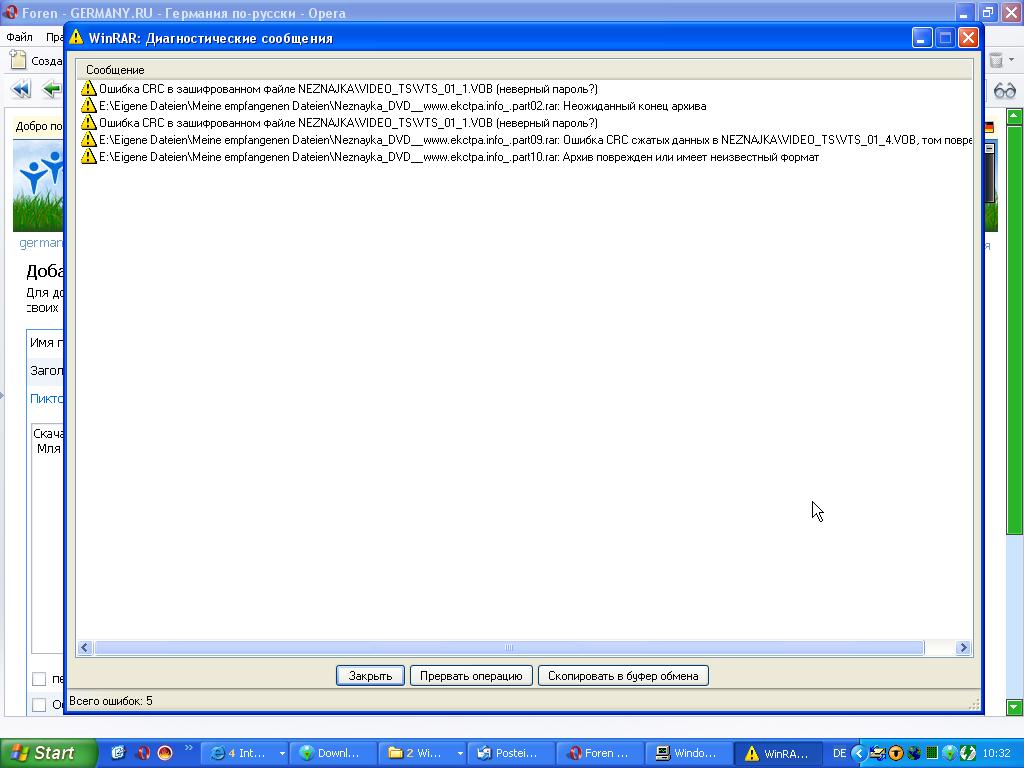Open the Windows Start menu
1024x768 pixels.
(48, 753)
